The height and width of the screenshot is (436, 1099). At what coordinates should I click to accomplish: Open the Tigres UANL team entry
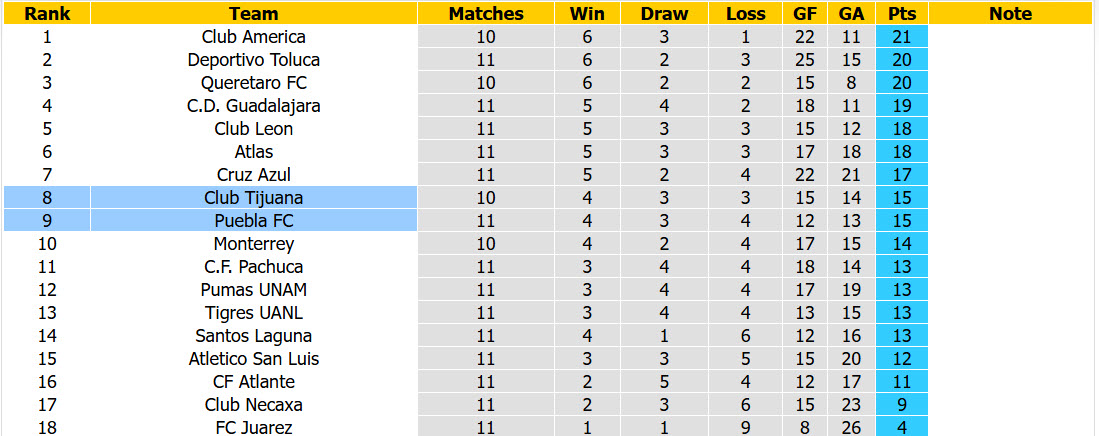254,313
